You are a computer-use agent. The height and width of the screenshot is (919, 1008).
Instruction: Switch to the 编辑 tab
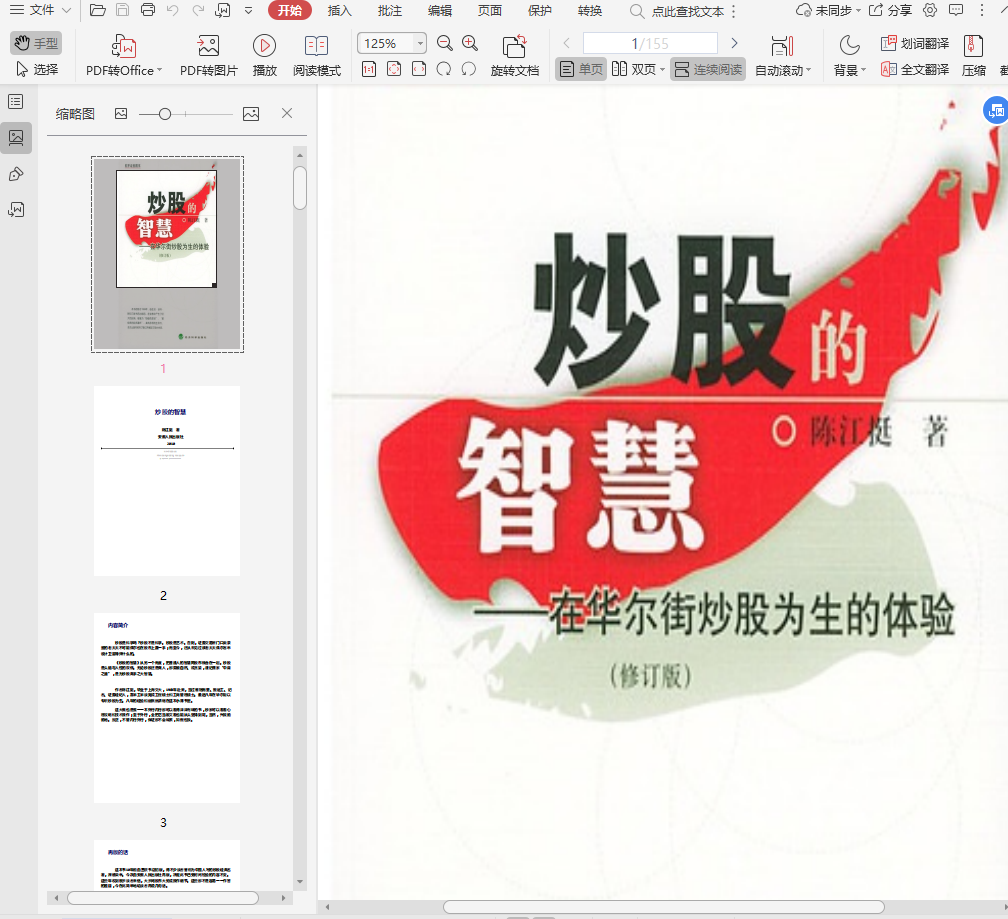point(440,10)
